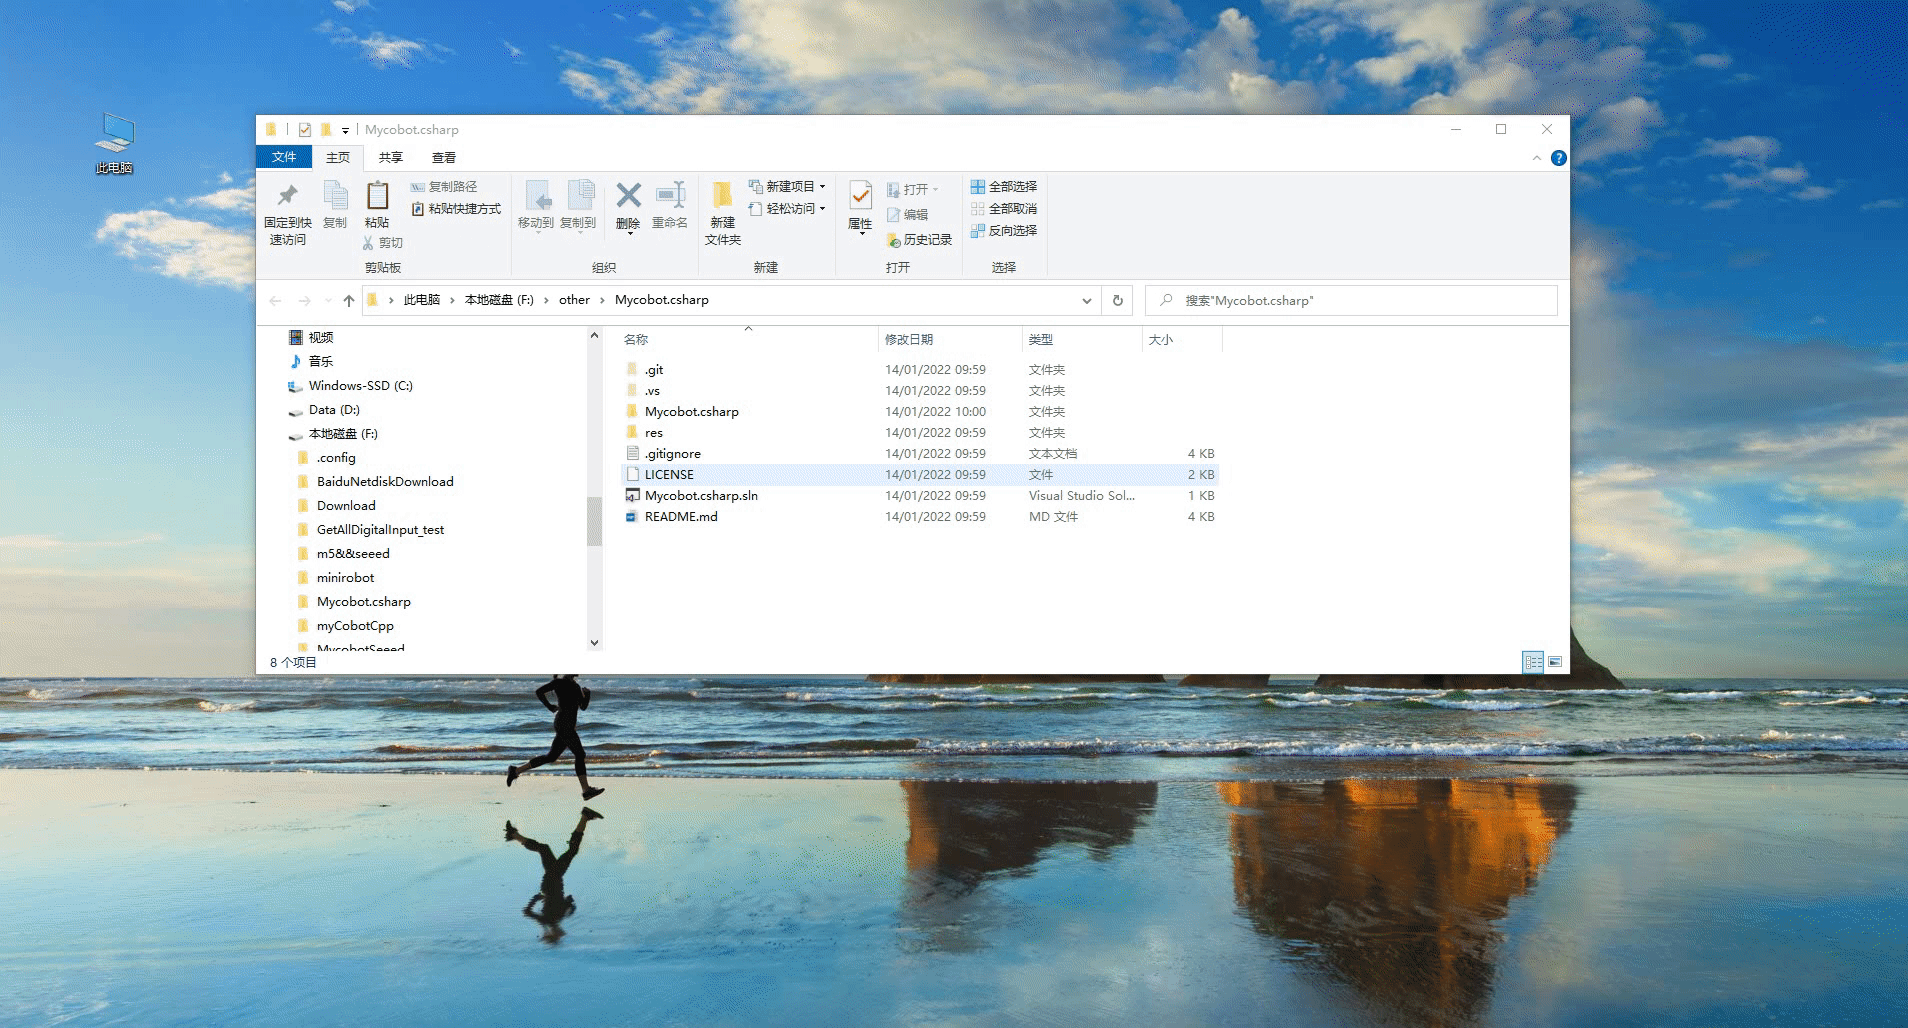Click the Paste (粘贴) clipboard icon

pos(377,205)
